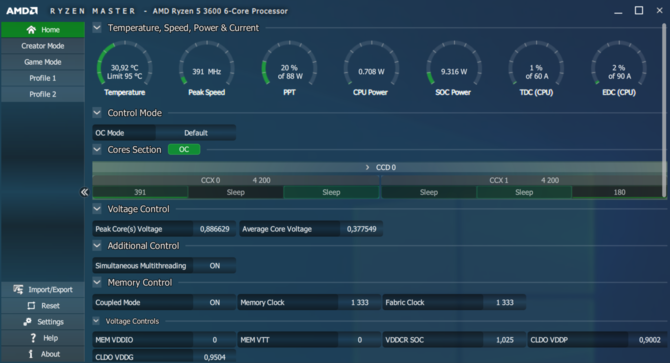Collapse the Control Mode section

coord(97,113)
